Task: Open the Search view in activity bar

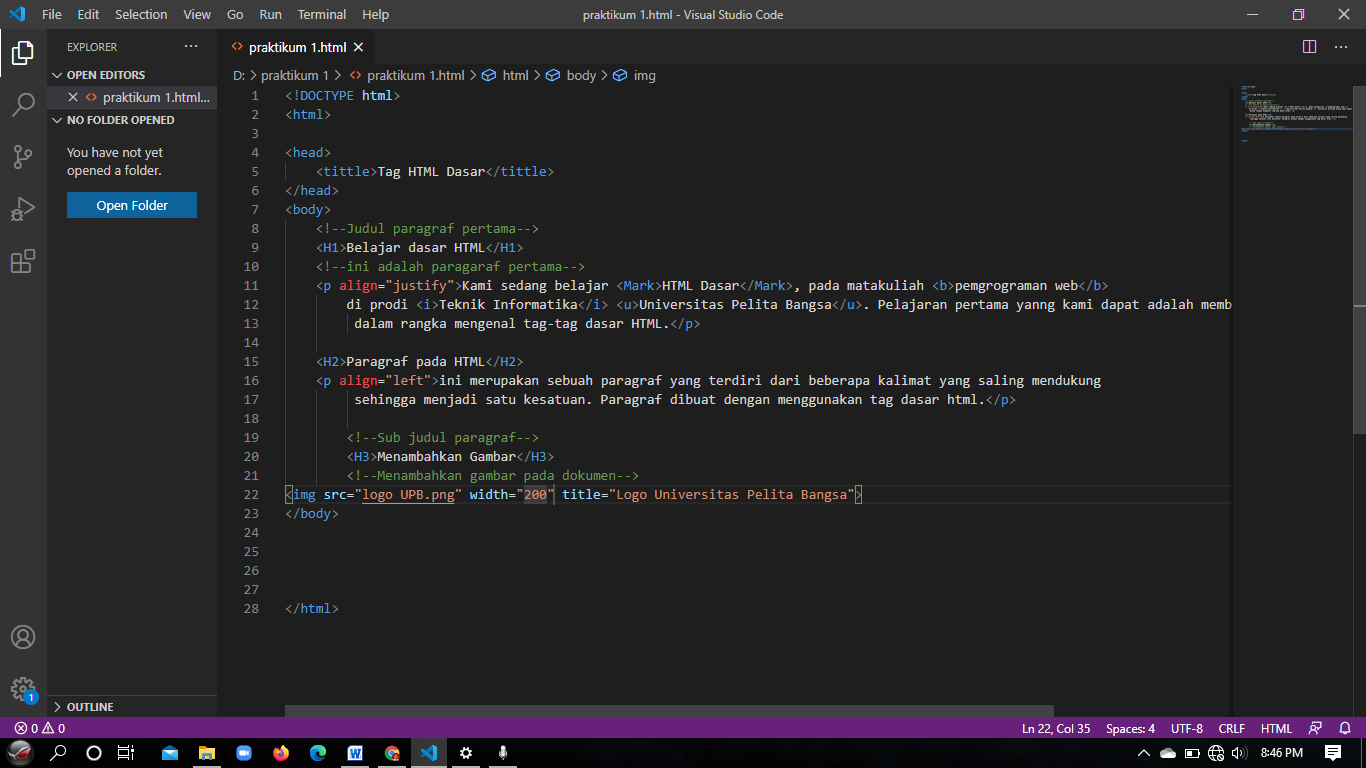Action: (x=23, y=105)
